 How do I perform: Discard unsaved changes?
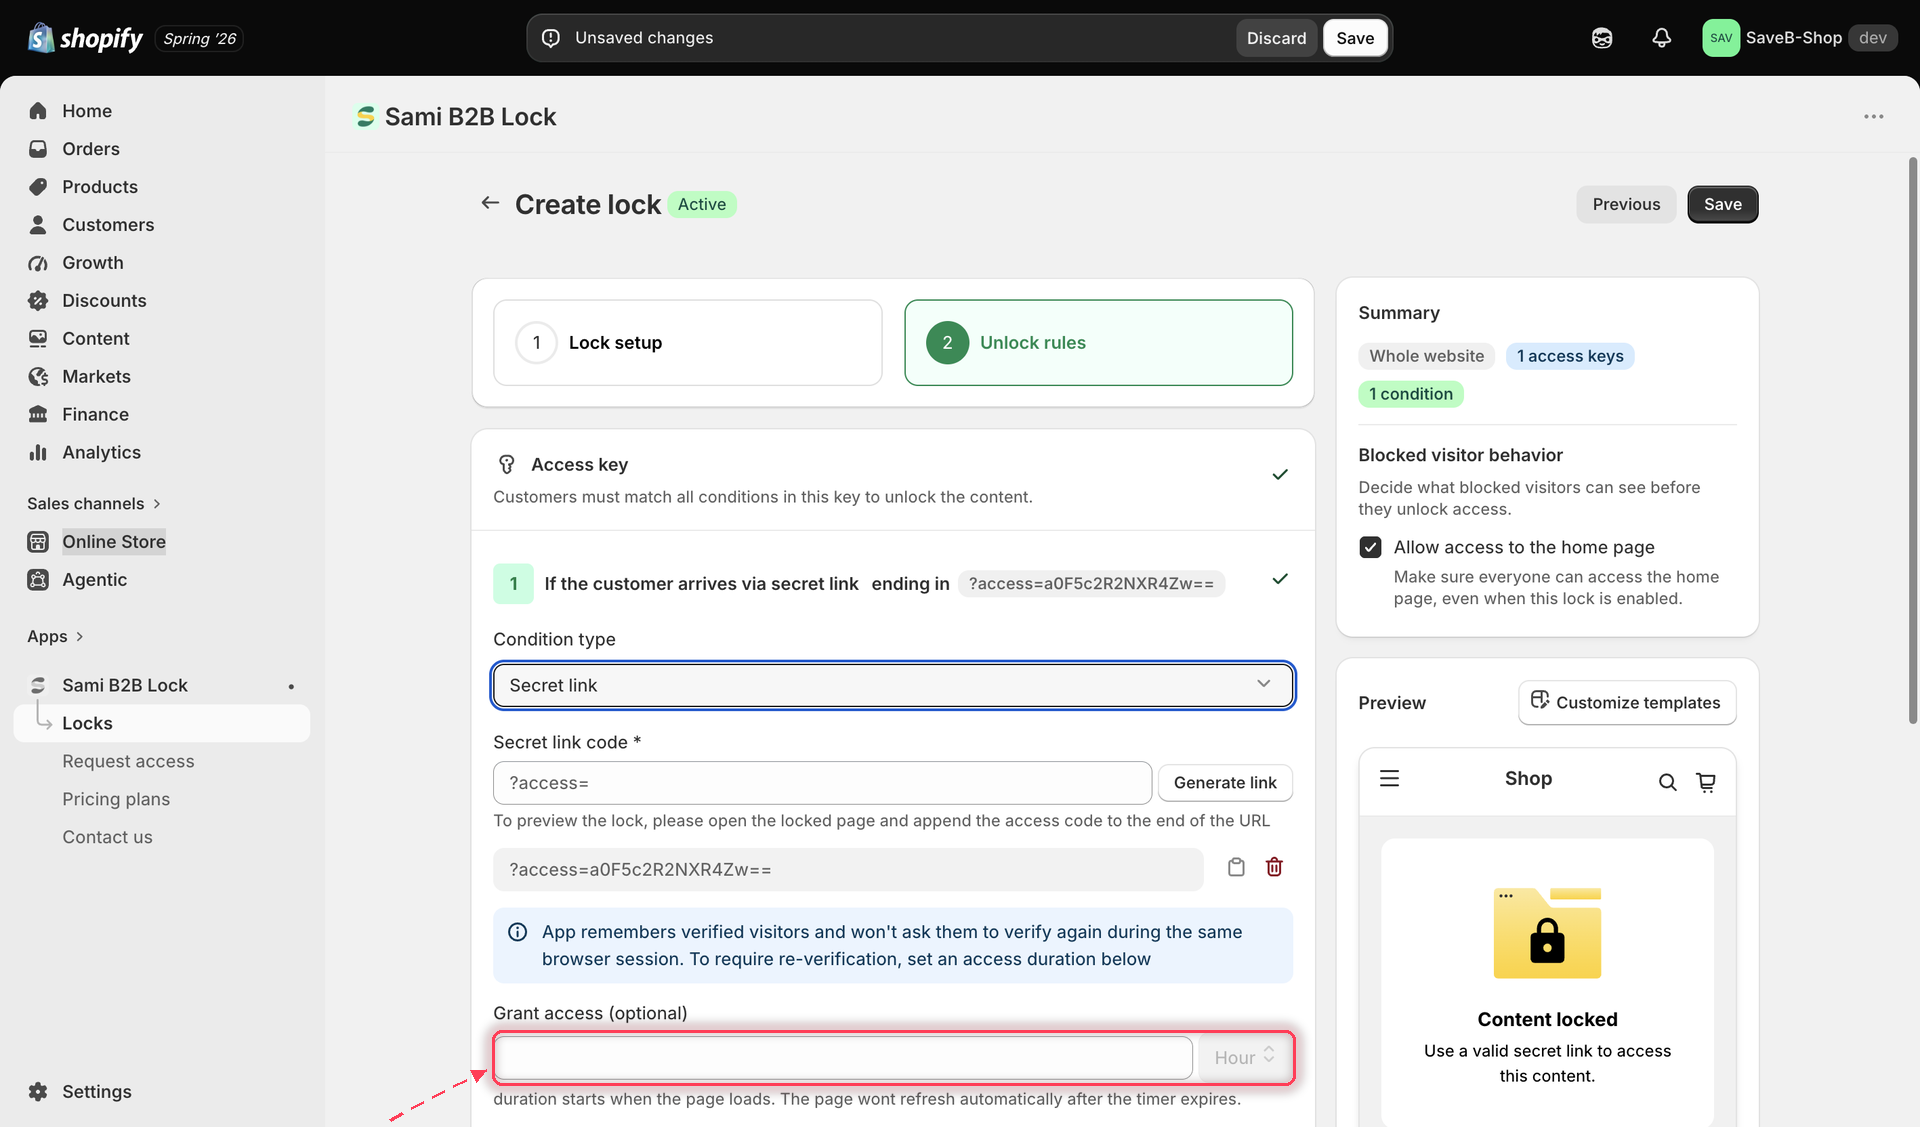click(x=1276, y=38)
